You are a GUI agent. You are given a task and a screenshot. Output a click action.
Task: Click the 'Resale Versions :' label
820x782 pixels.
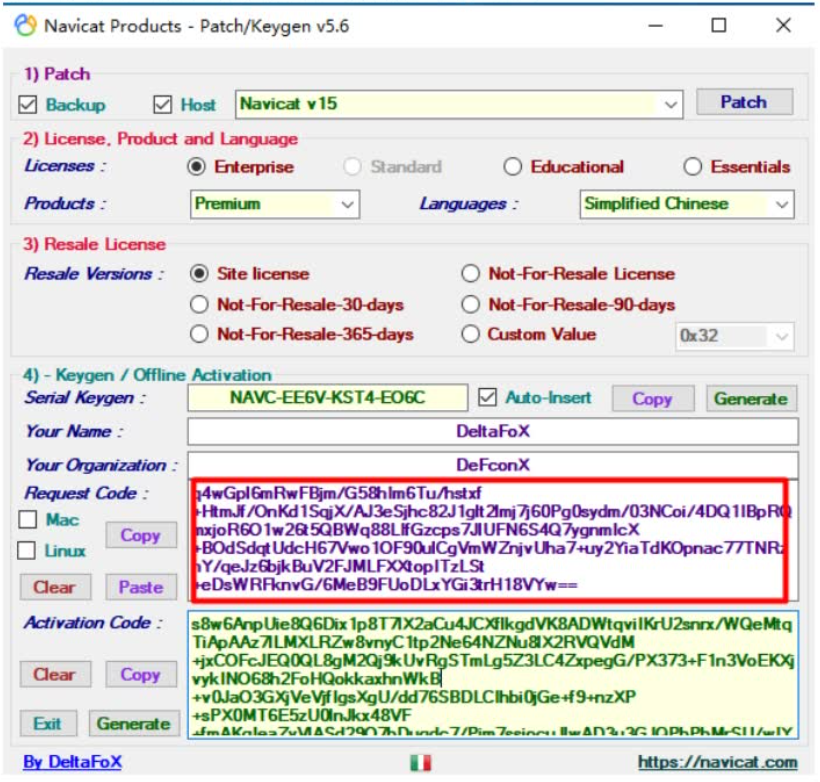coord(94,274)
